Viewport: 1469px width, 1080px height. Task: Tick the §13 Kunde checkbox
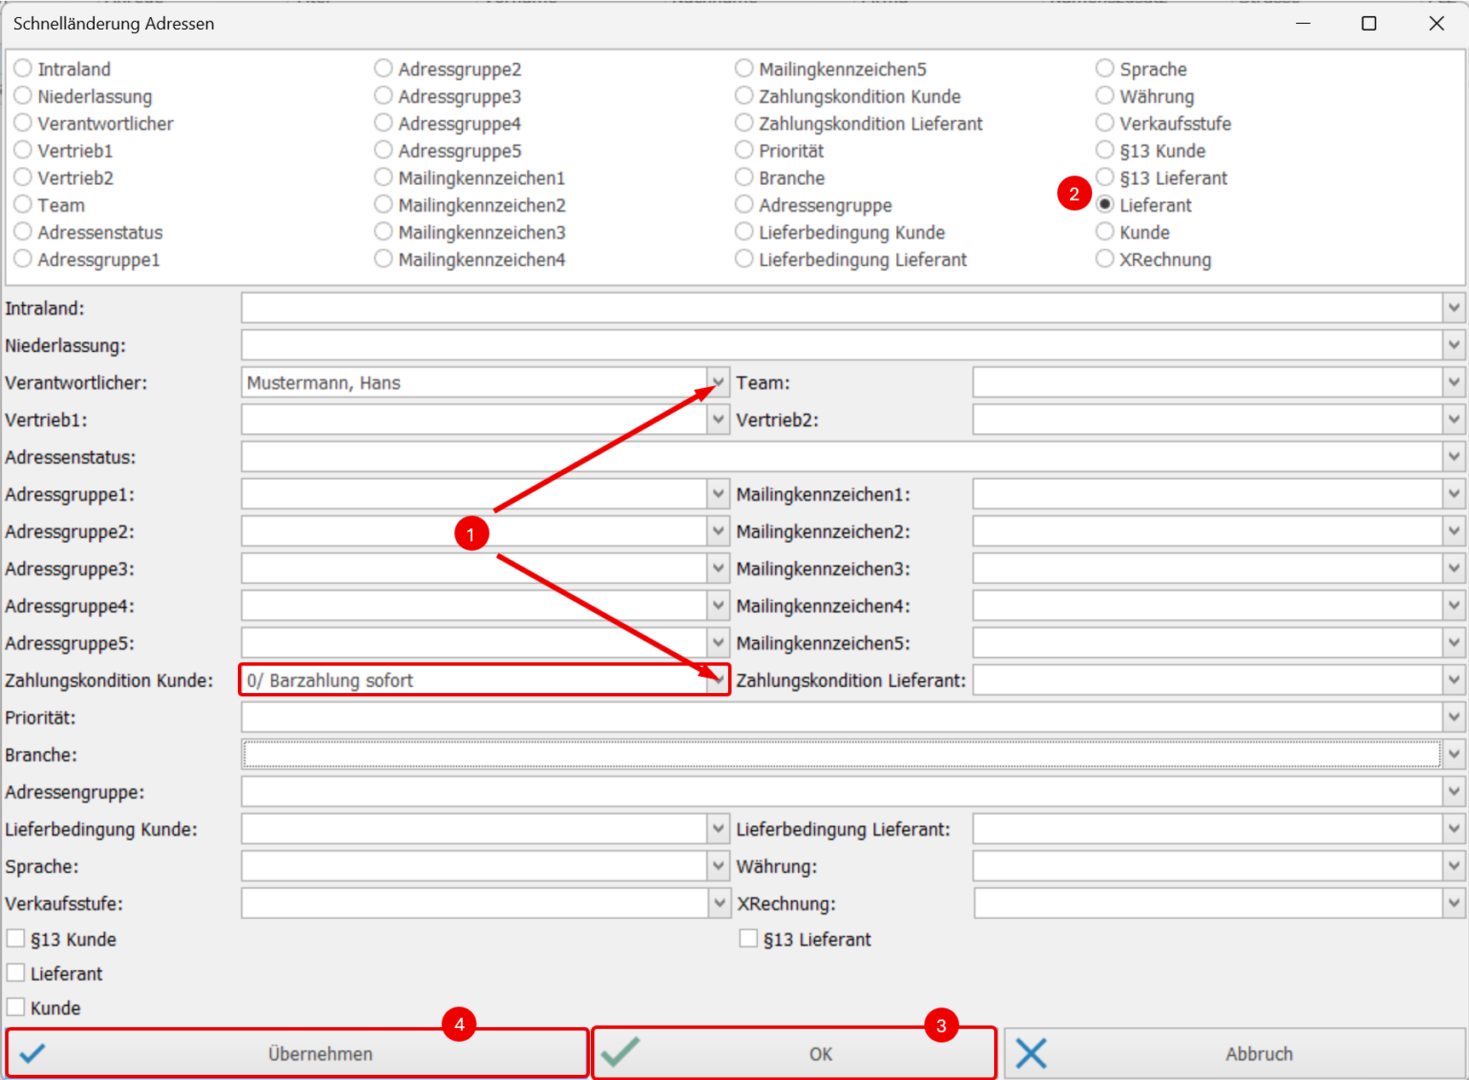tap(16, 939)
